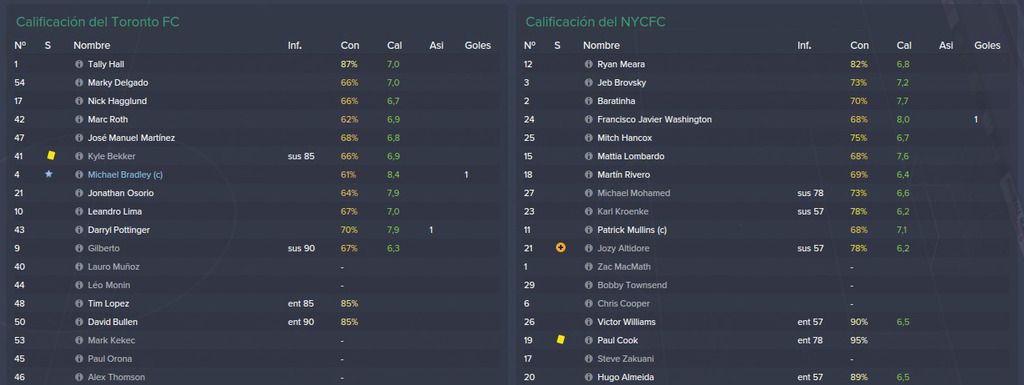Click the Calificación del NYCFC heading
This screenshot has width=1024, height=385.
pyautogui.click(x=596, y=22)
